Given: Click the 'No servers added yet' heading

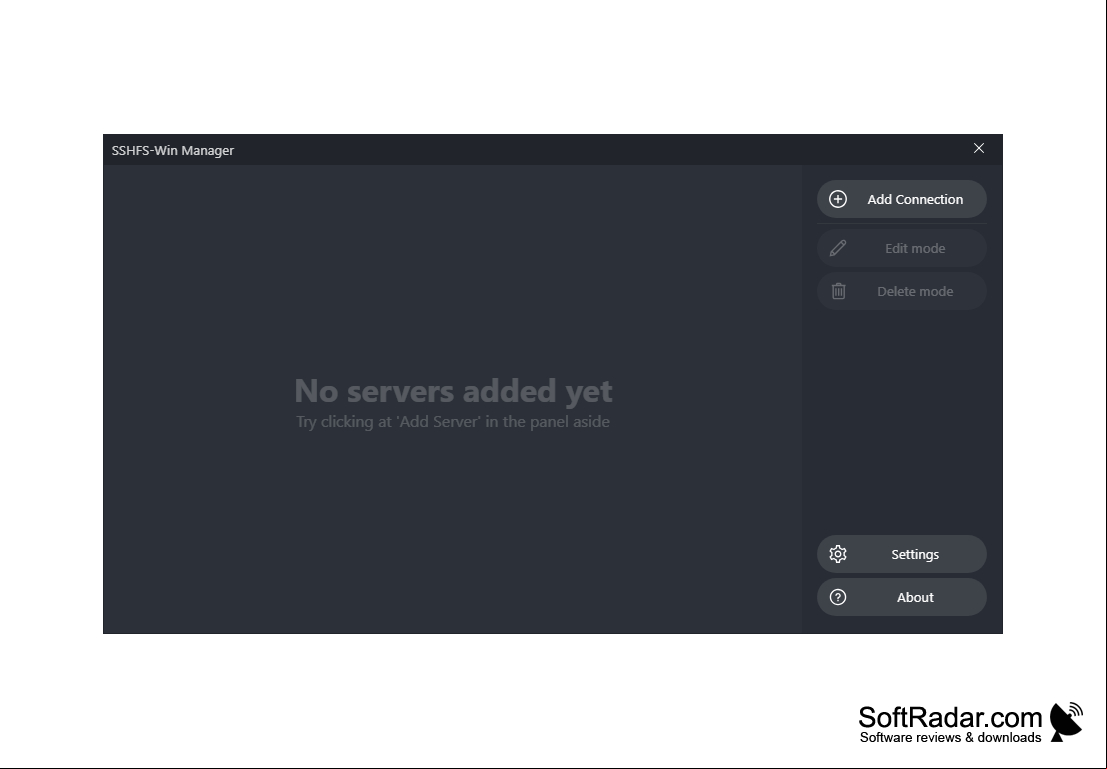Looking at the screenshot, I should point(453,391).
